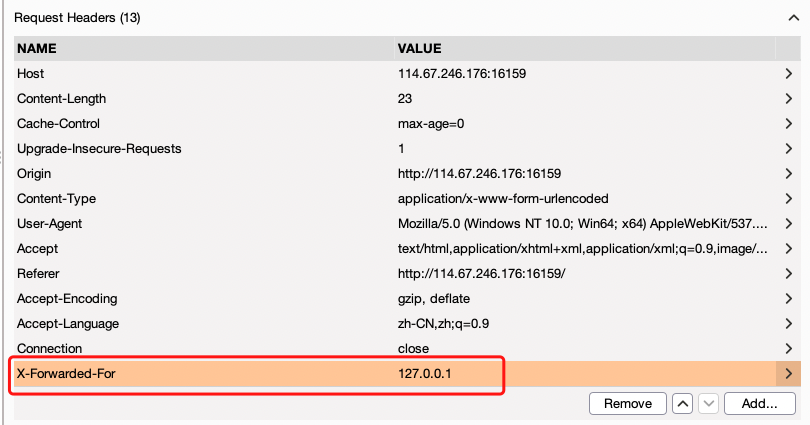Image resolution: width=810 pixels, height=425 pixels.
Task: Select the close value
Action: [x=413, y=349]
